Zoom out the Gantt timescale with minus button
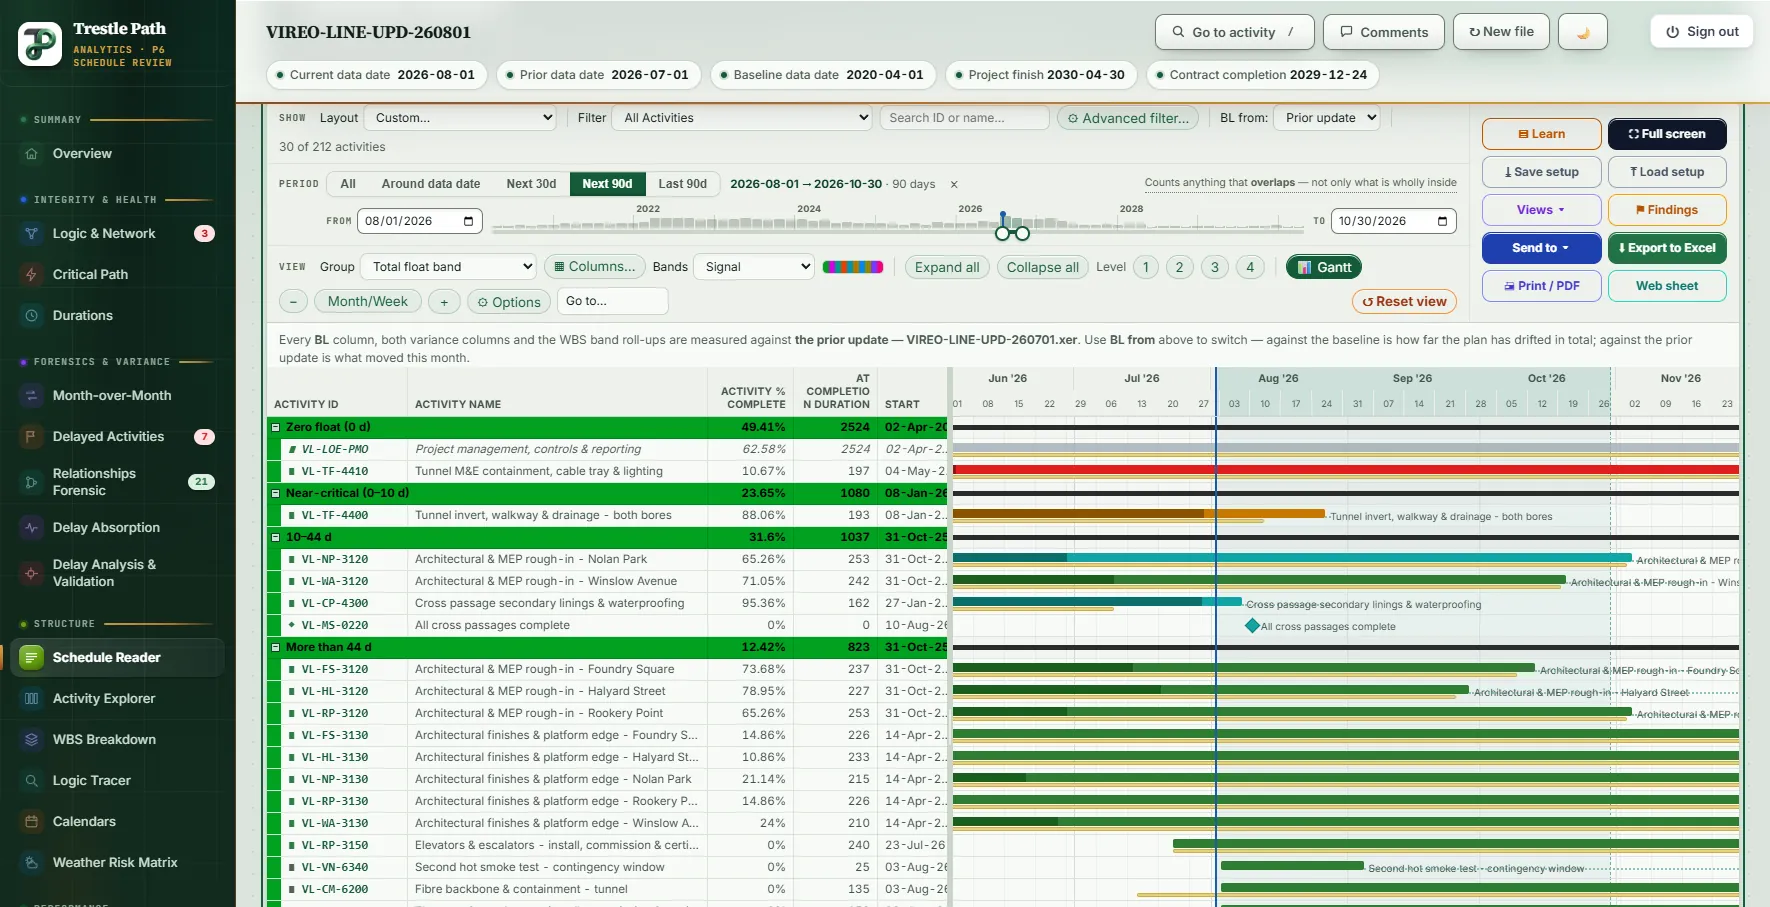 click(x=292, y=302)
